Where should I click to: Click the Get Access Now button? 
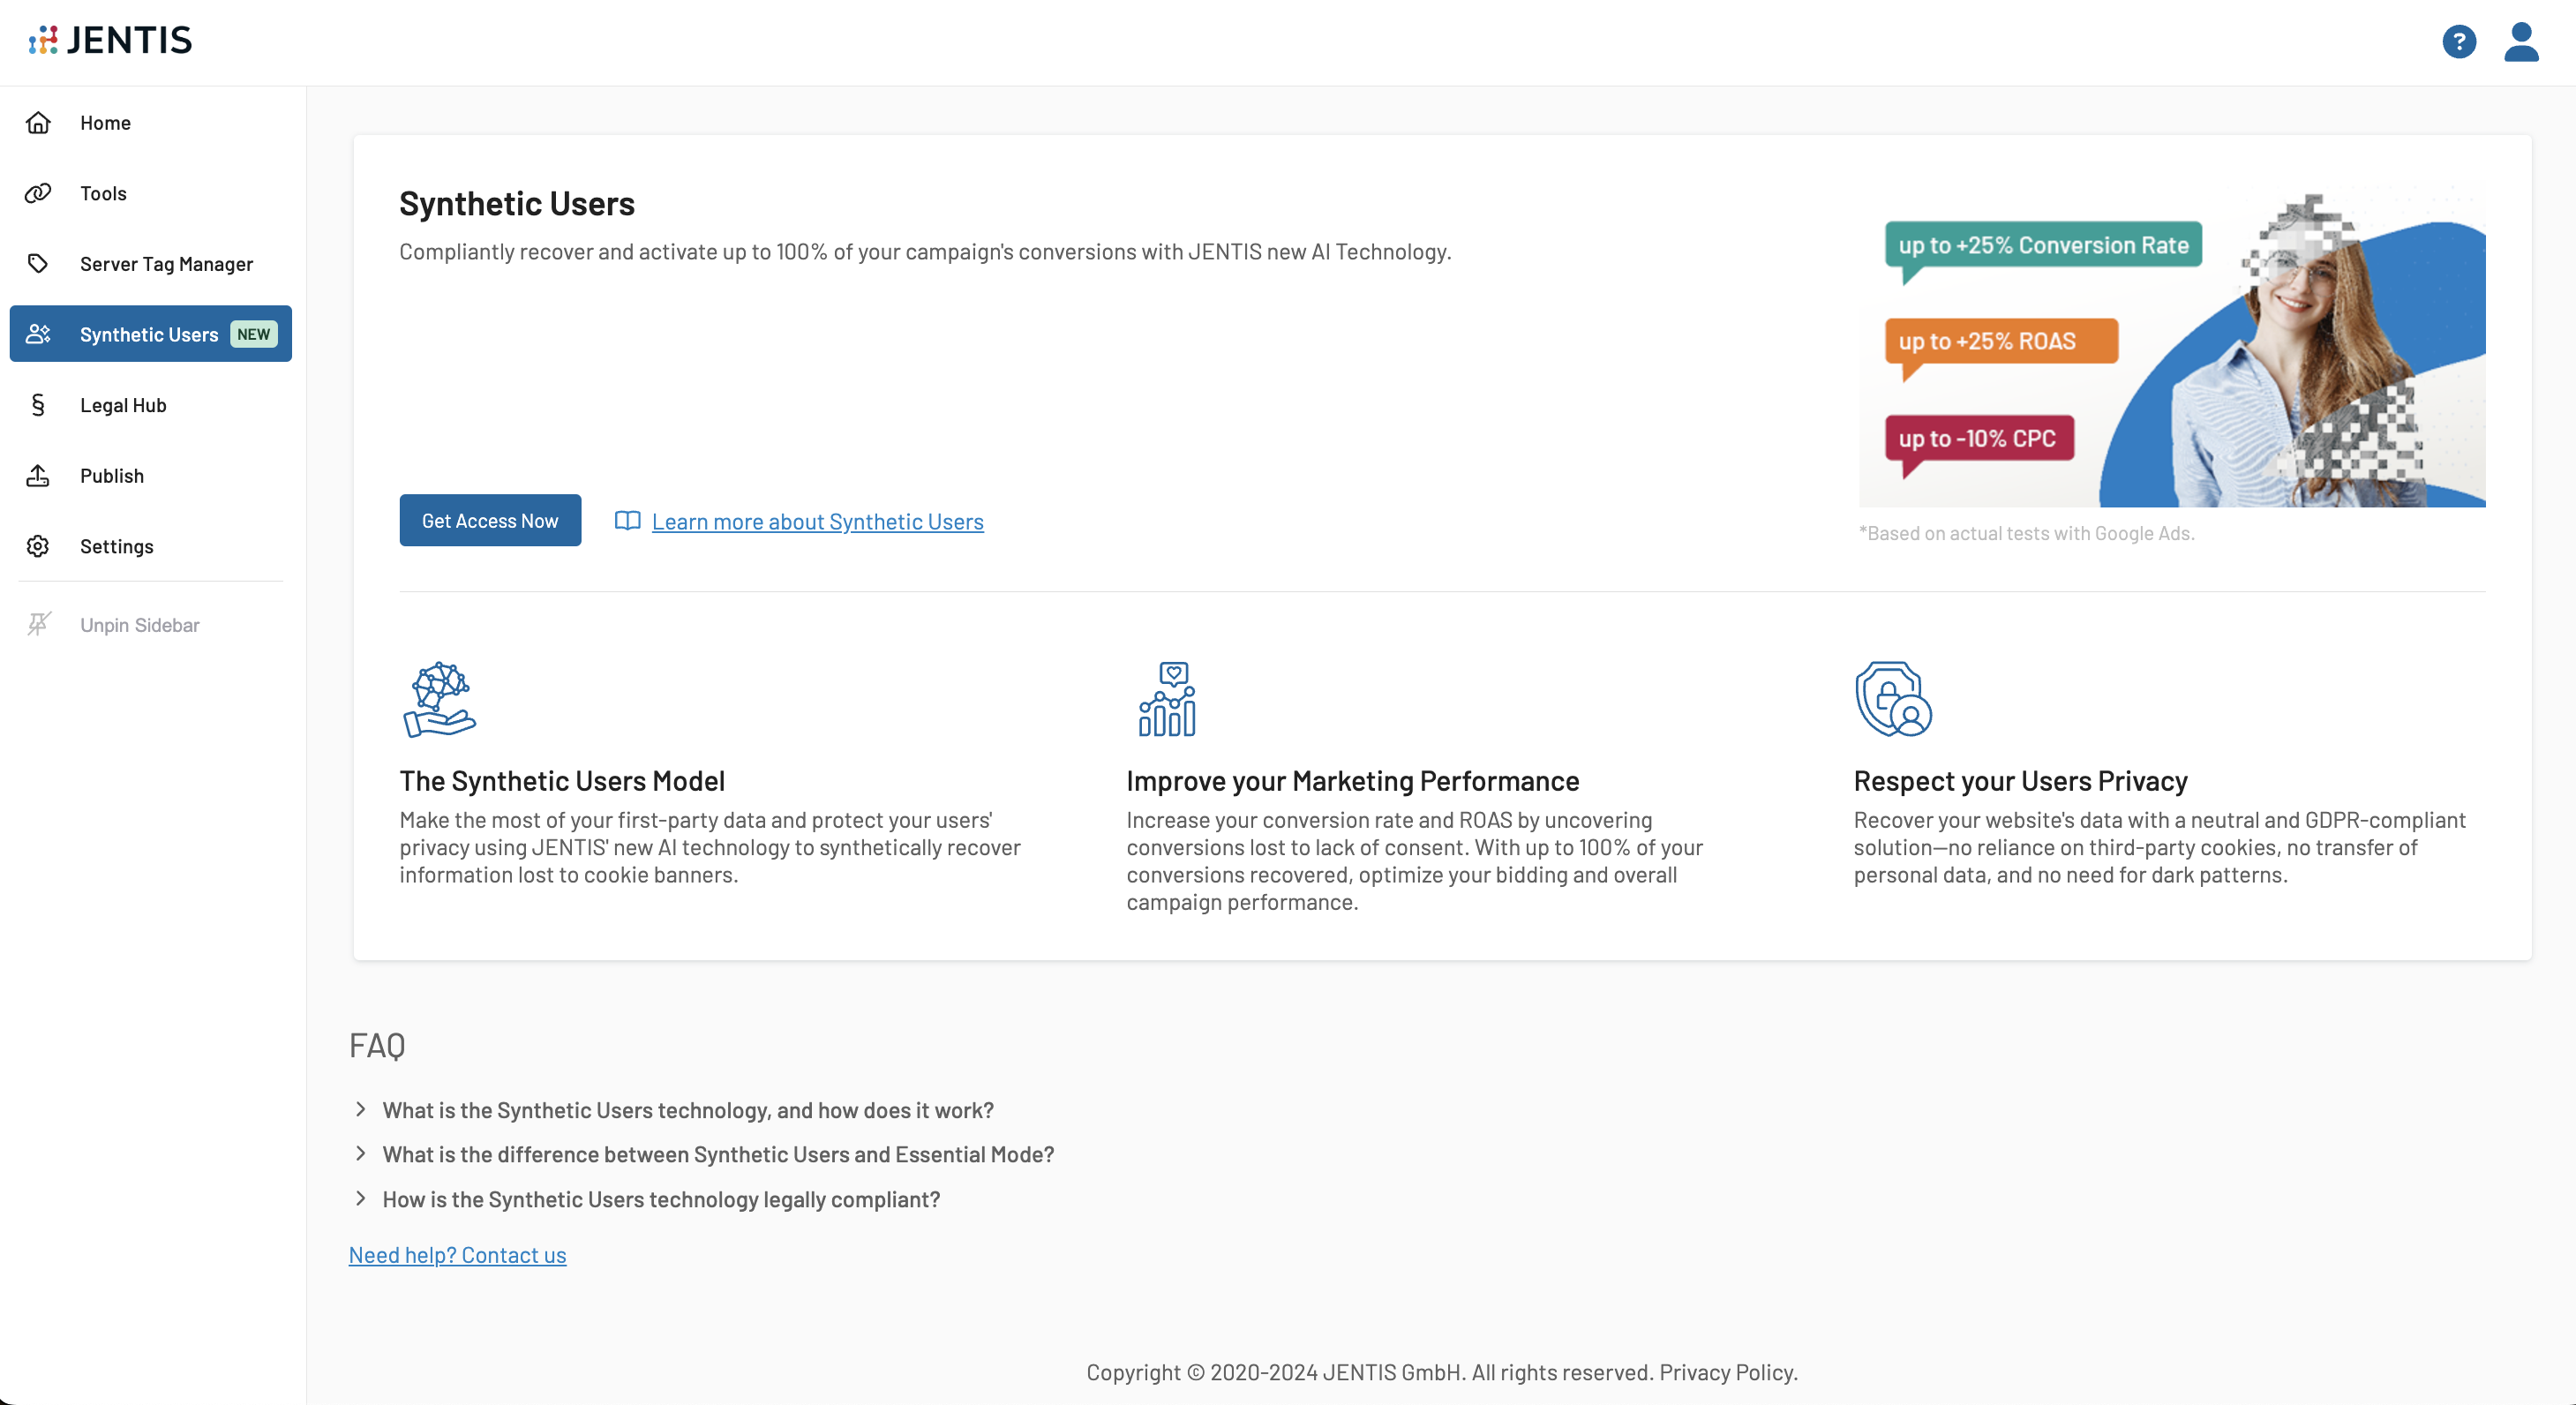[490, 519]
